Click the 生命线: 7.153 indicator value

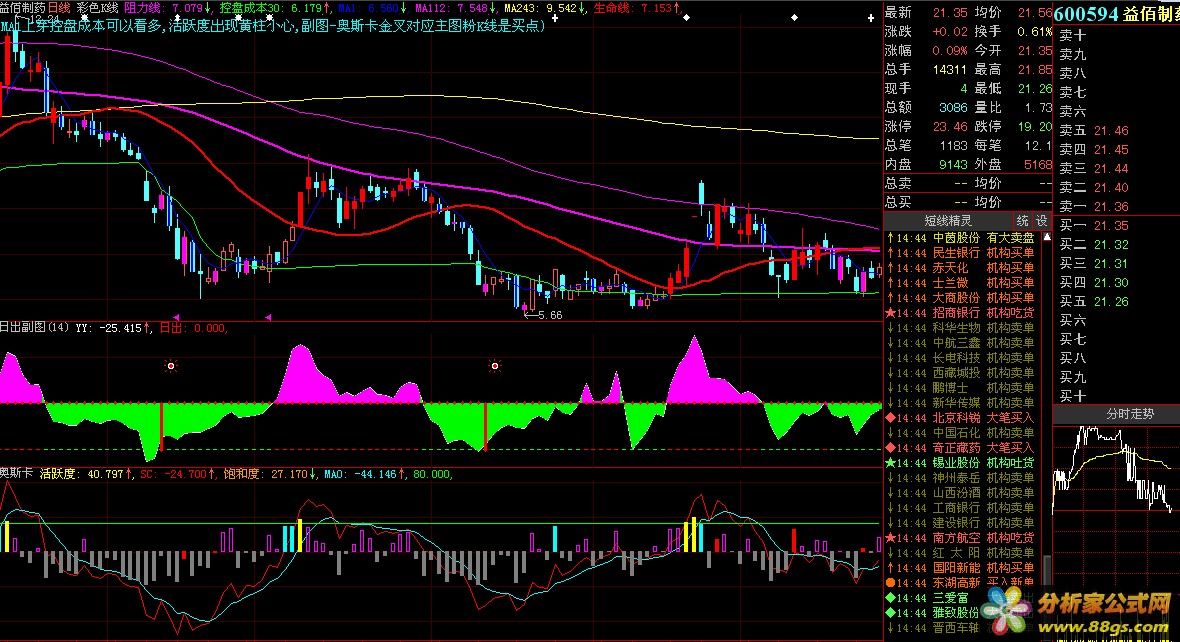click(636, 8)
